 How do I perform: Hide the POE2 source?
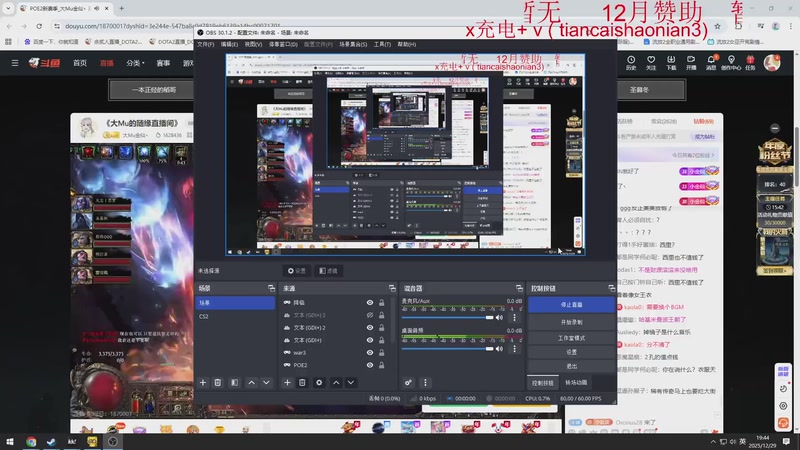[370, 365]
